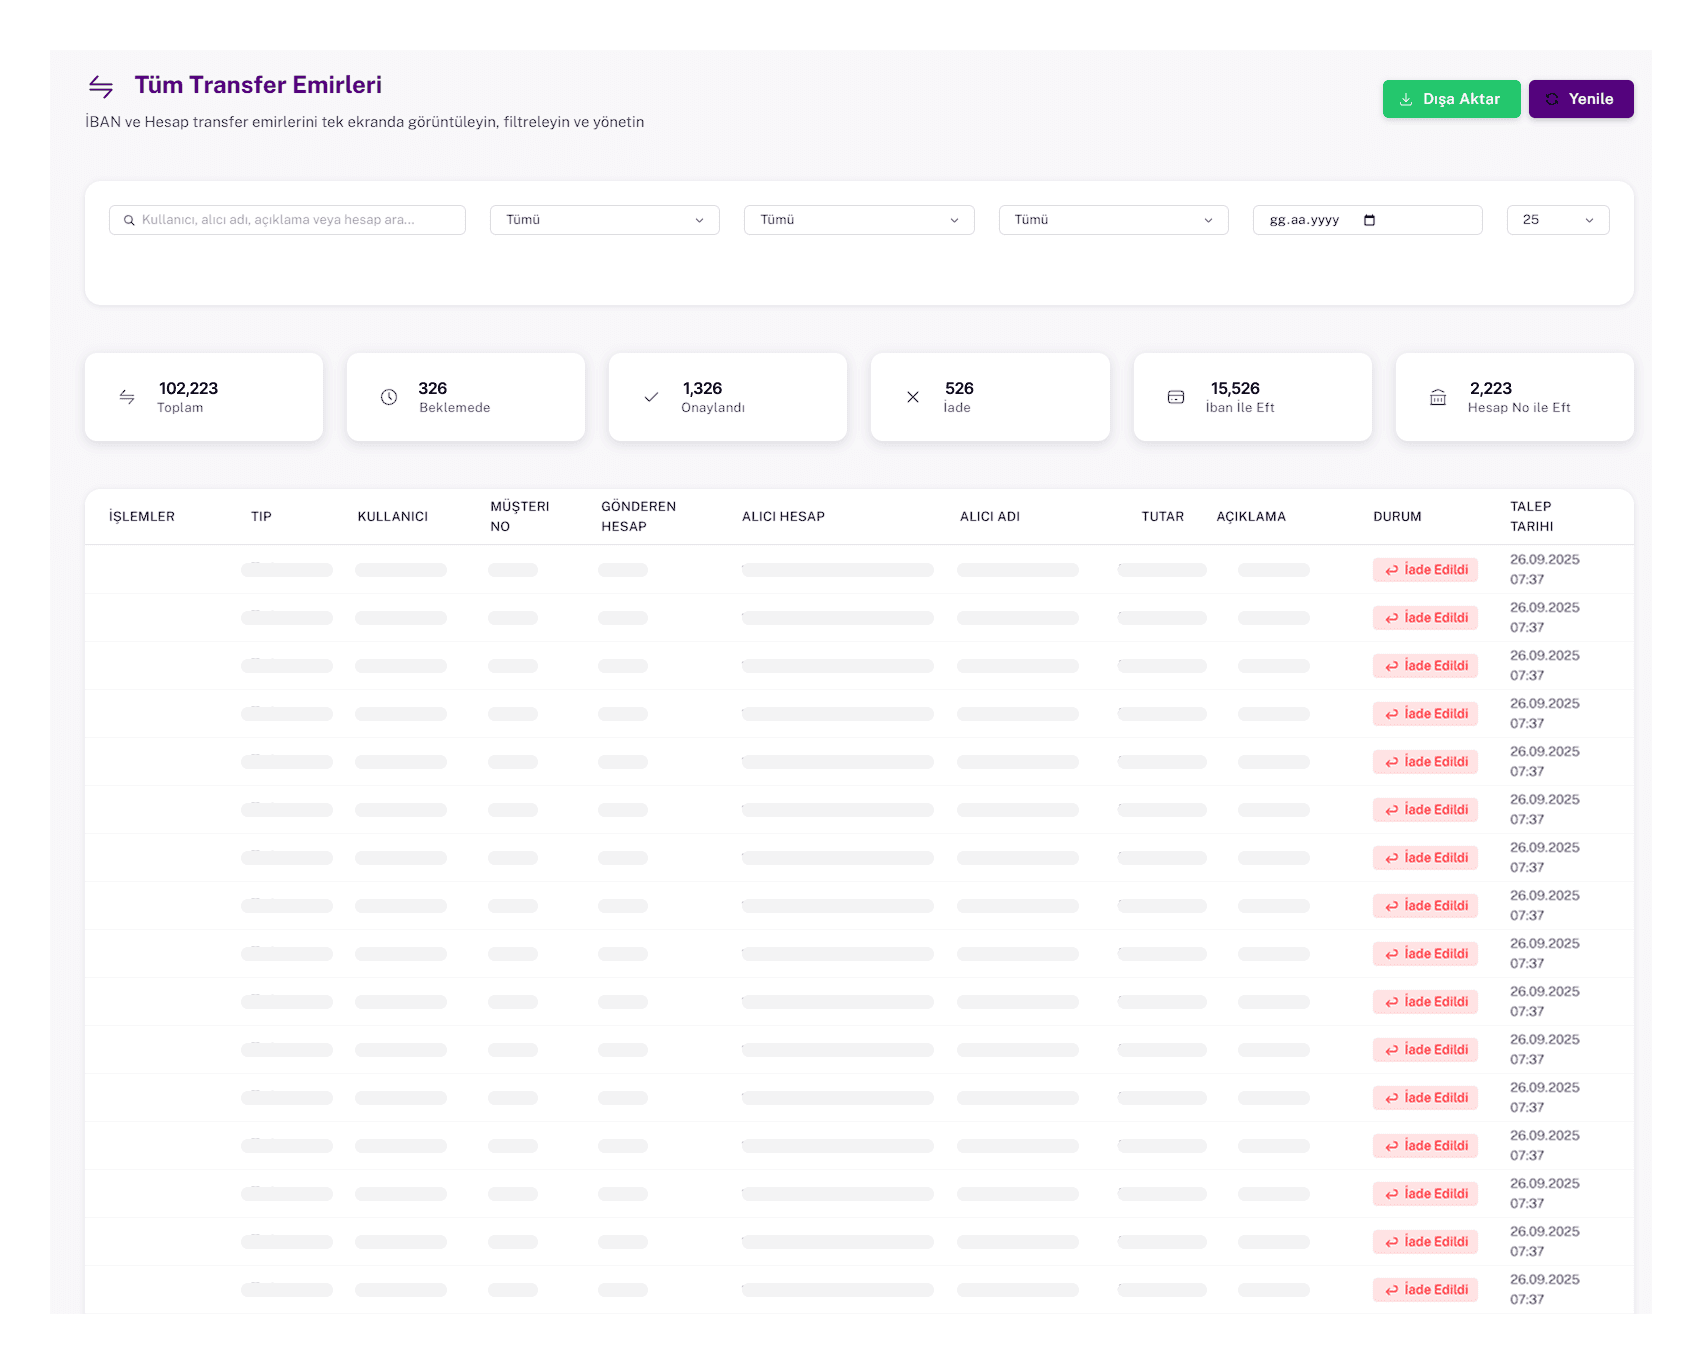The height and width of the screenshot is (1364, 1702).
Task: Click the ALICI ADI column header
Action: point(990,517)
